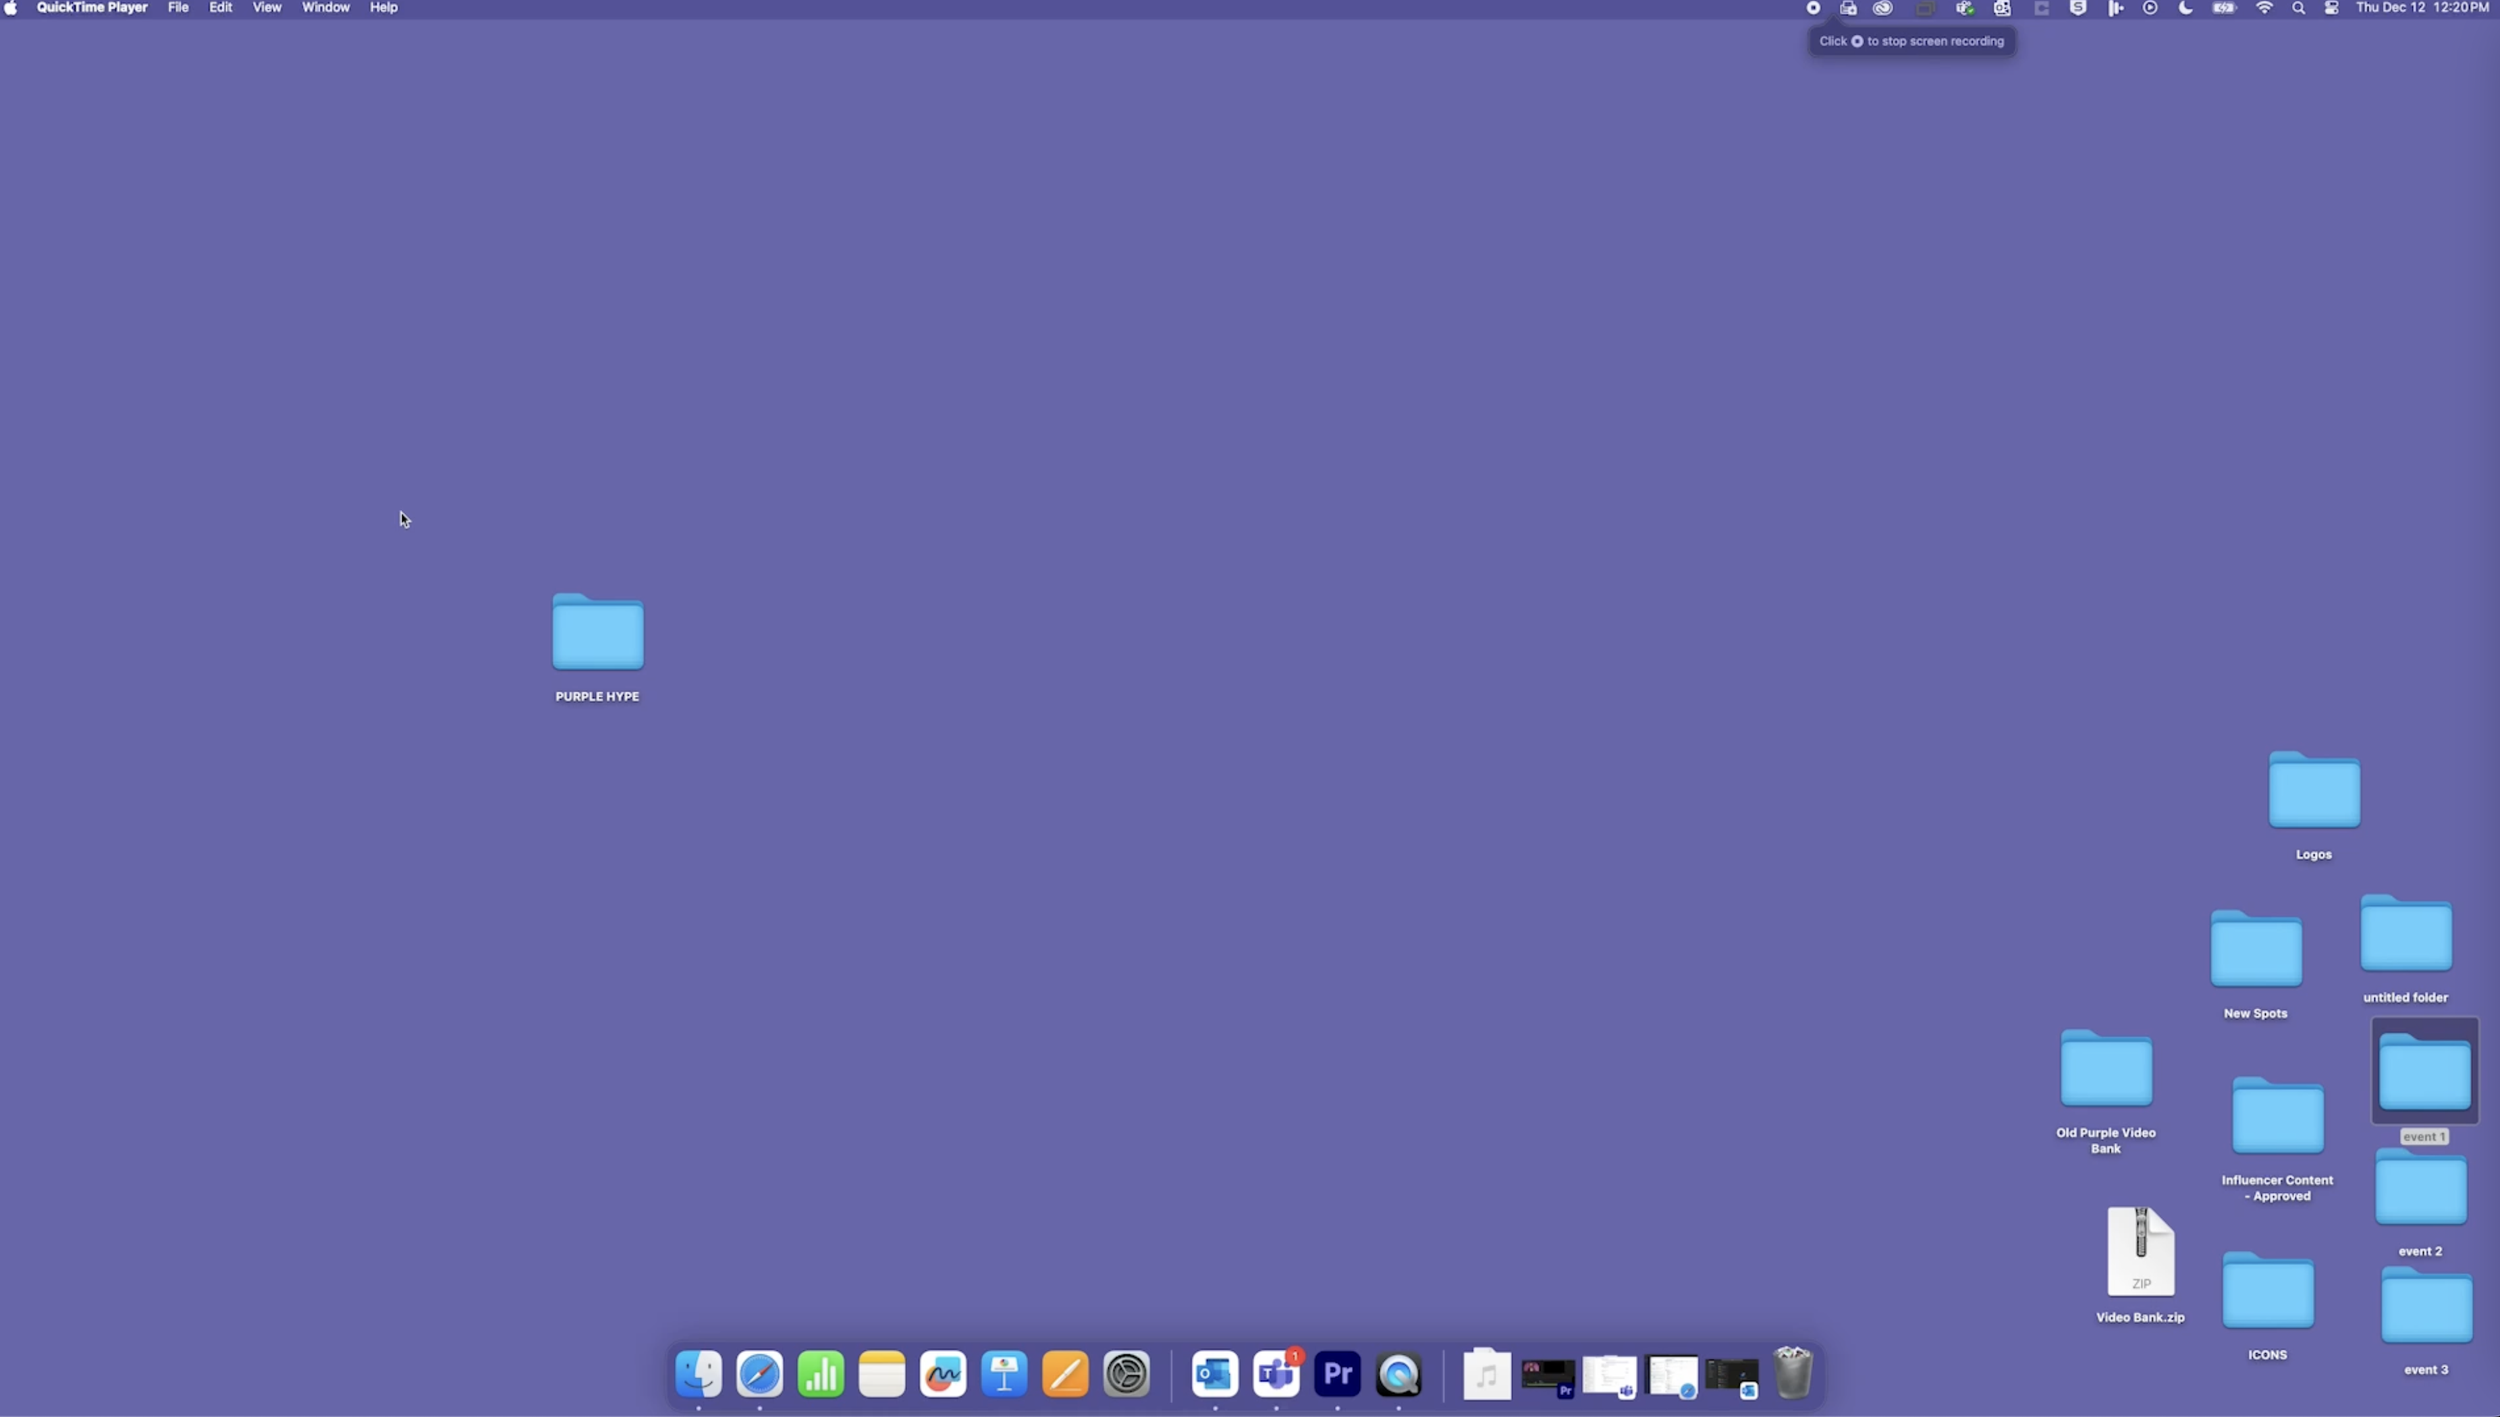
Task: Open Finder from the Dock
Action: click(x=698, y=1374)
